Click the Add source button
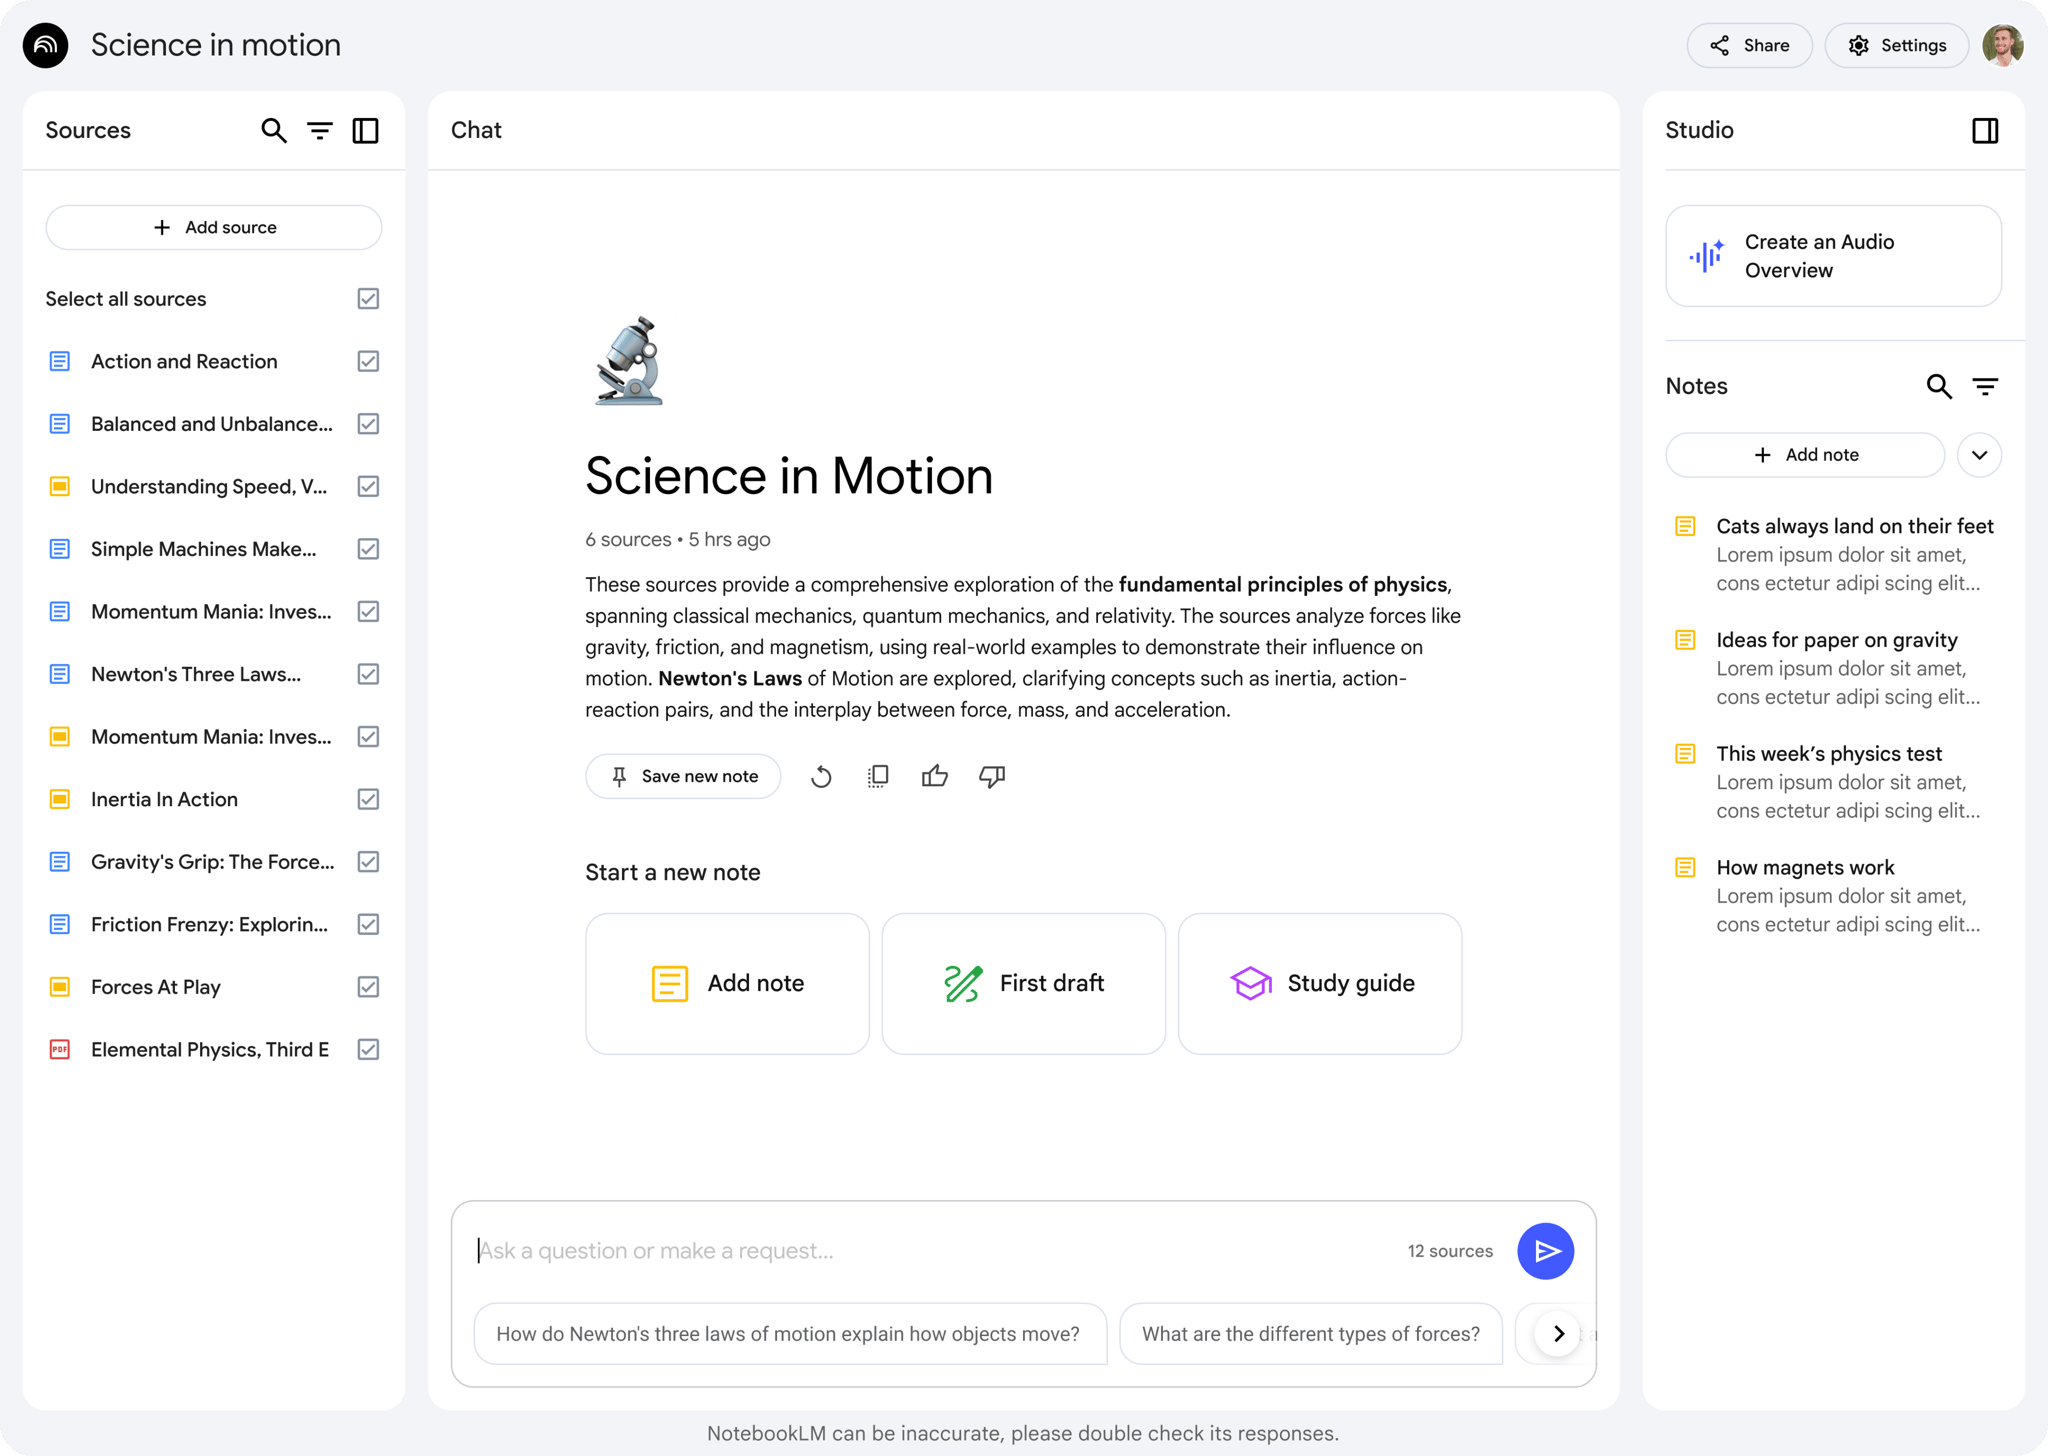The image size is (2048, 1456). [214, 228]
